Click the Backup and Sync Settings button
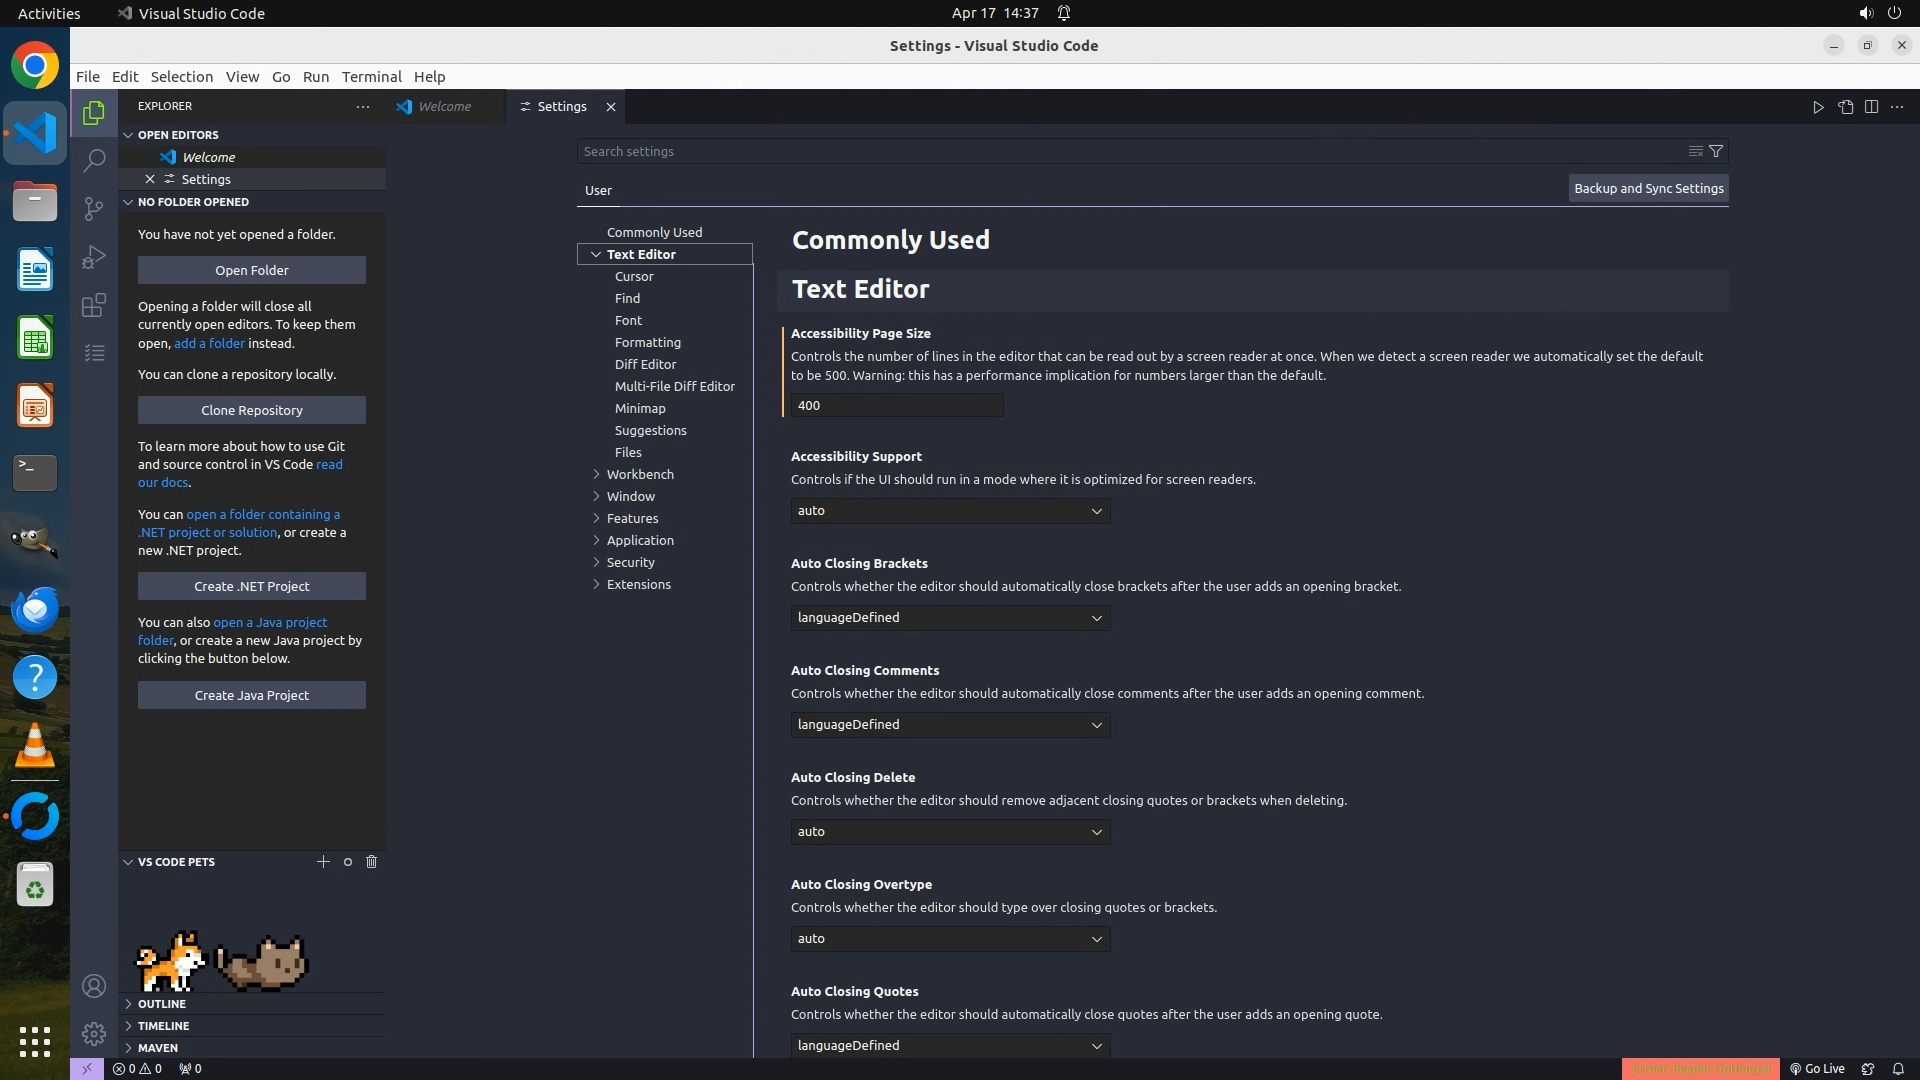 1648,188
